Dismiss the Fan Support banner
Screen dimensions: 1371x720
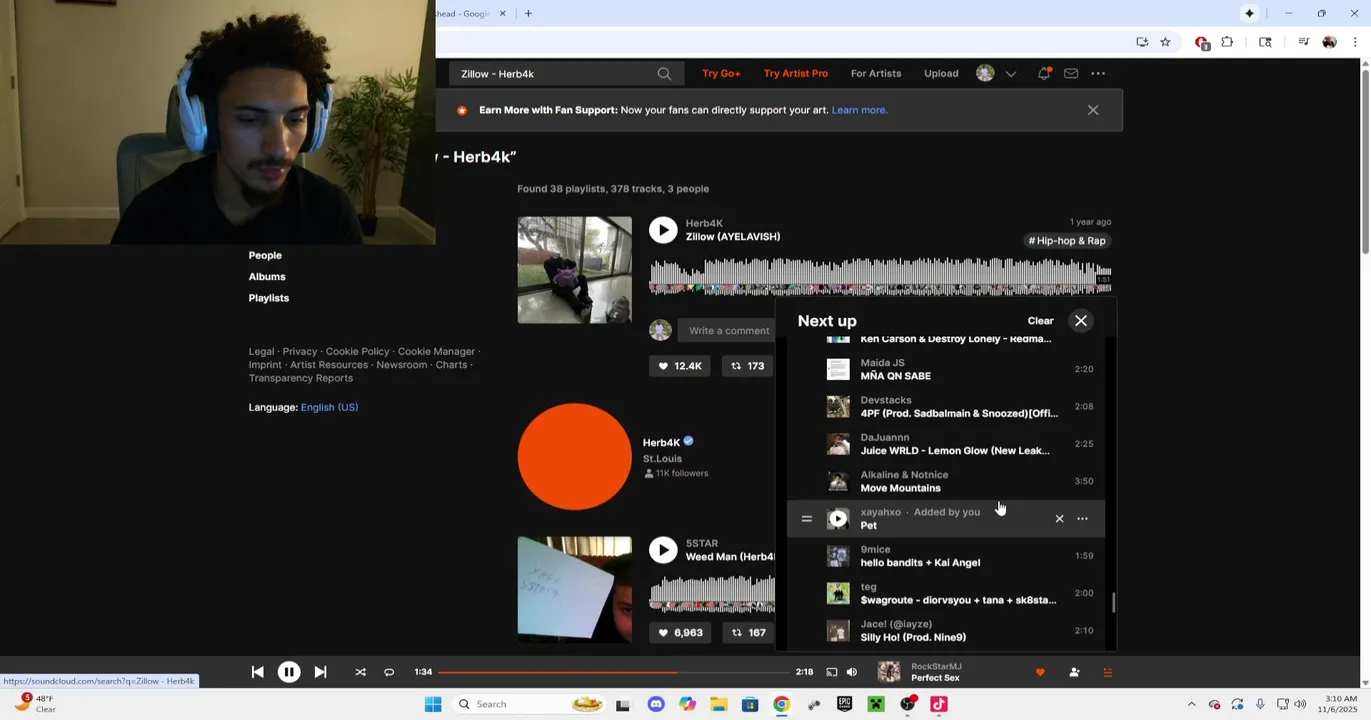[1093, 110]
